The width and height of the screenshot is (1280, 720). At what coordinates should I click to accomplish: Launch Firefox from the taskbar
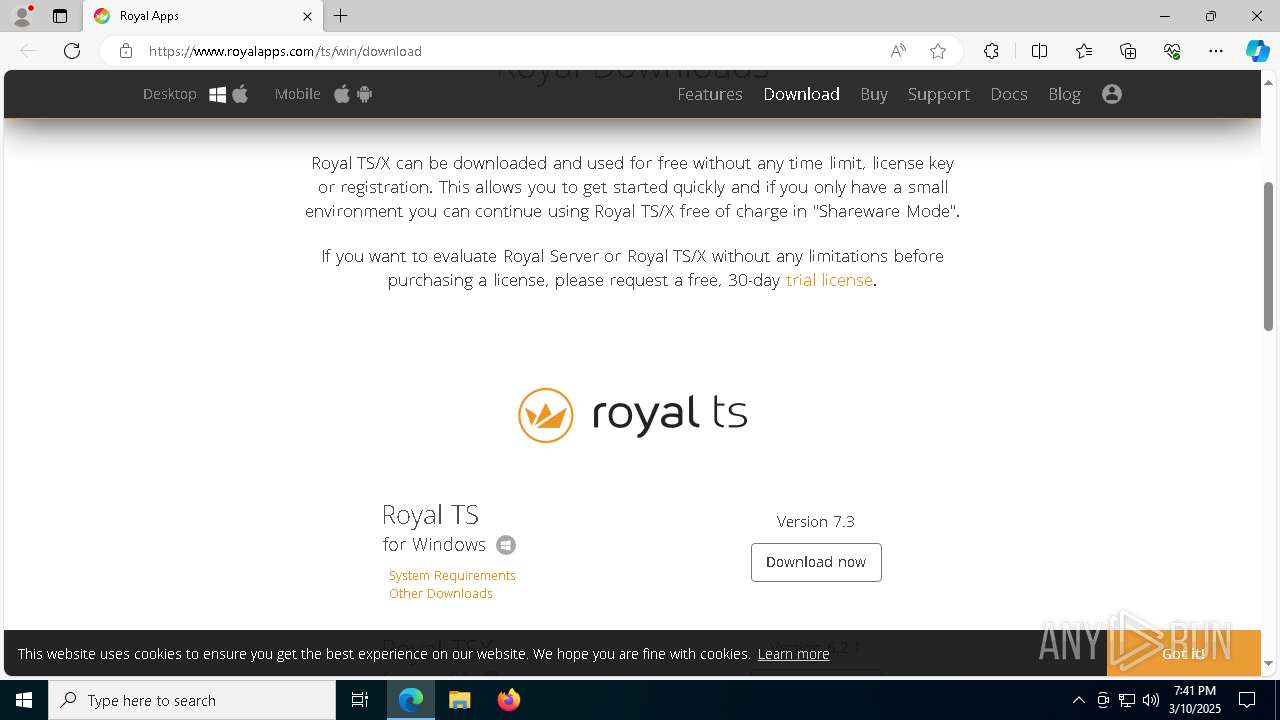click(x=509, y=700)
